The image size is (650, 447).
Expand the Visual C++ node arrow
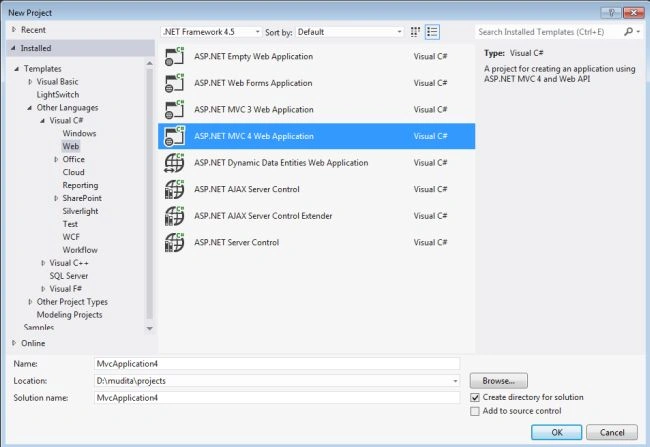click(43, 263)
